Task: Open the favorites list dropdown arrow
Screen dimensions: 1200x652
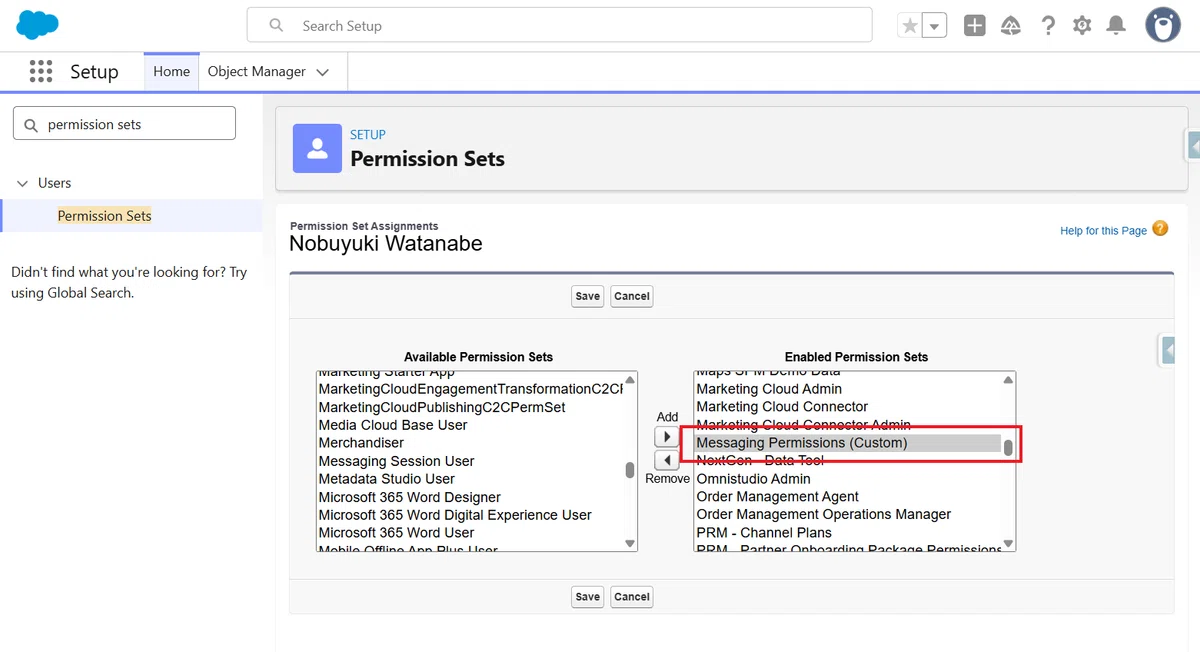Action: point(935,26)
